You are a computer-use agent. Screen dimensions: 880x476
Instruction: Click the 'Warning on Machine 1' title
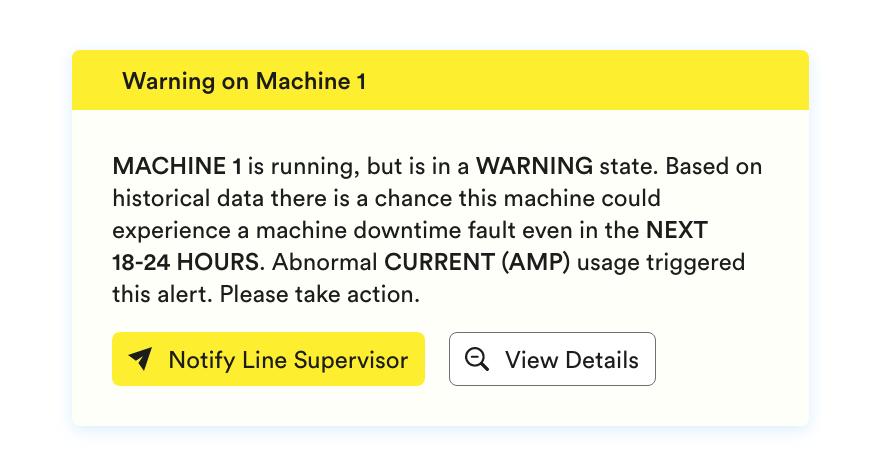243,81
